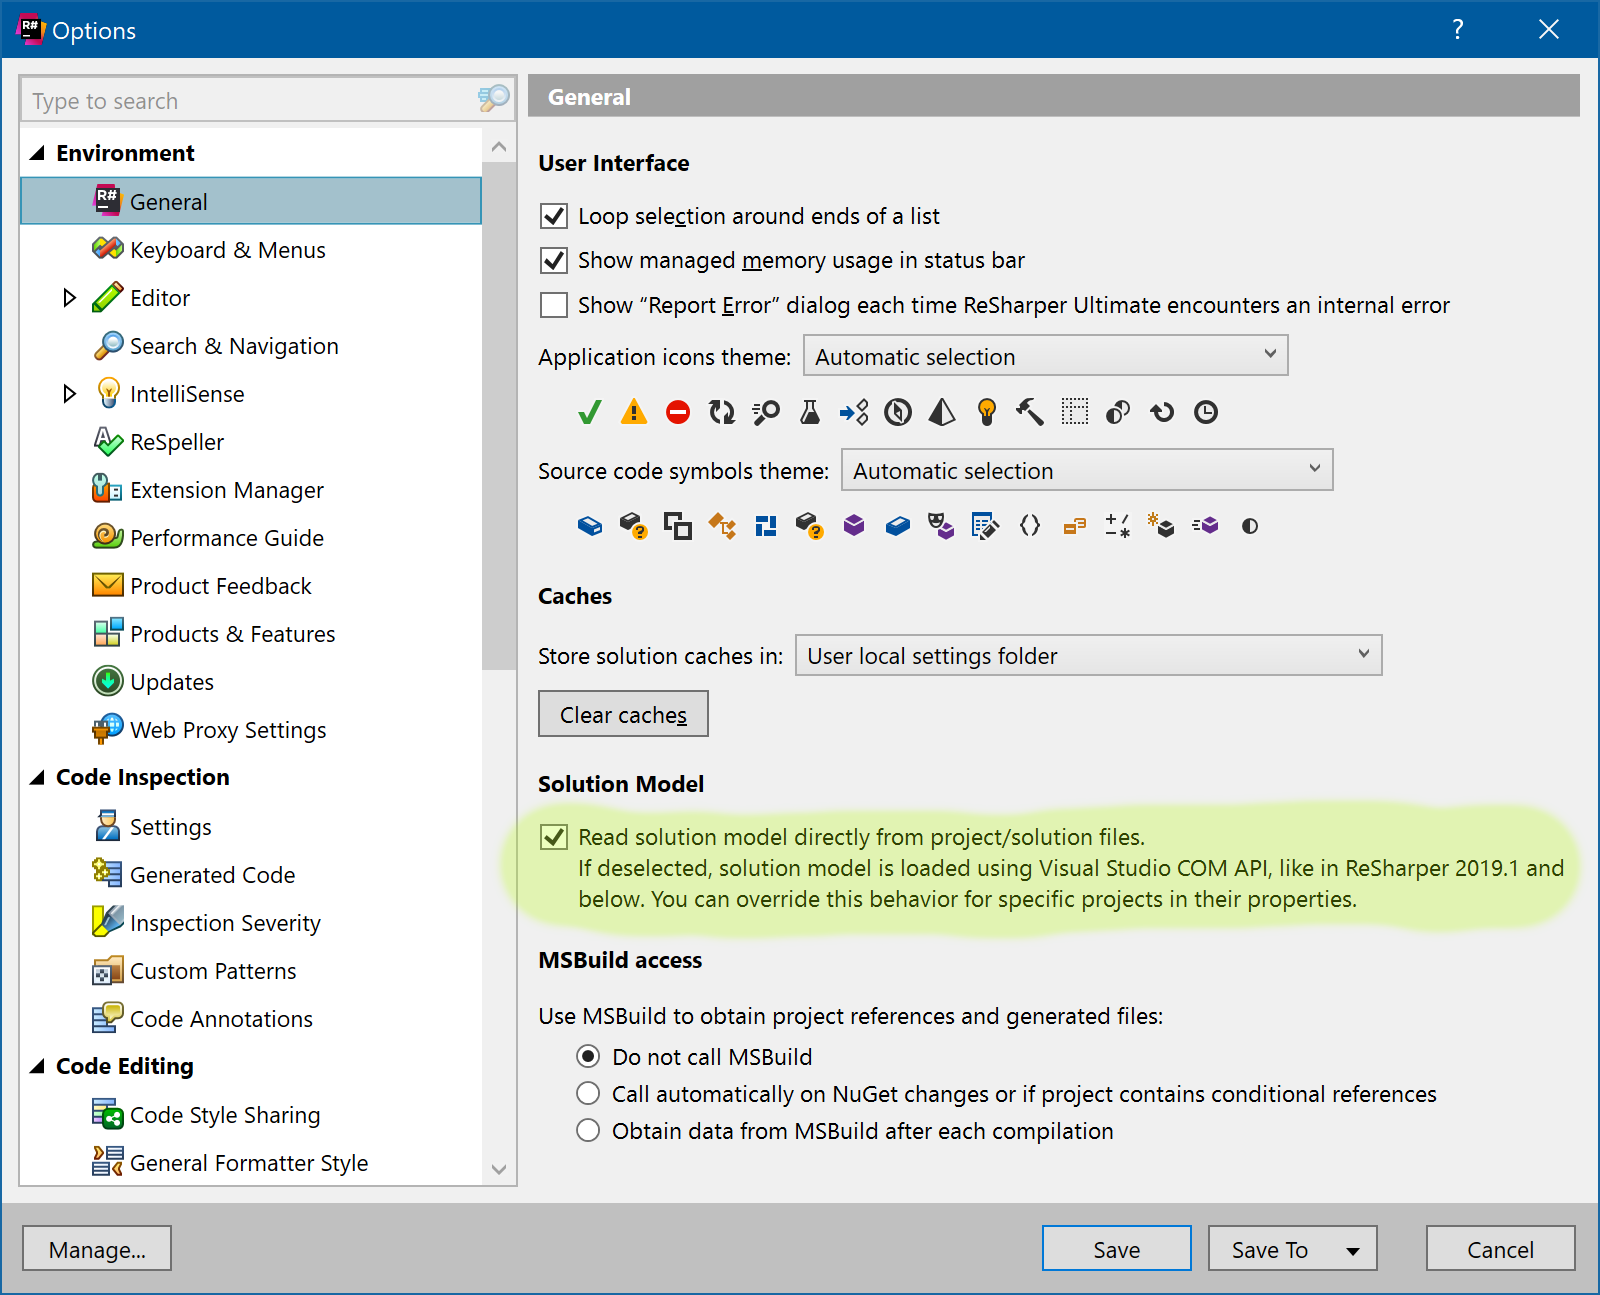
Task: Click the Product Feedback envelope icon
Action: click(x=107, y=585)
